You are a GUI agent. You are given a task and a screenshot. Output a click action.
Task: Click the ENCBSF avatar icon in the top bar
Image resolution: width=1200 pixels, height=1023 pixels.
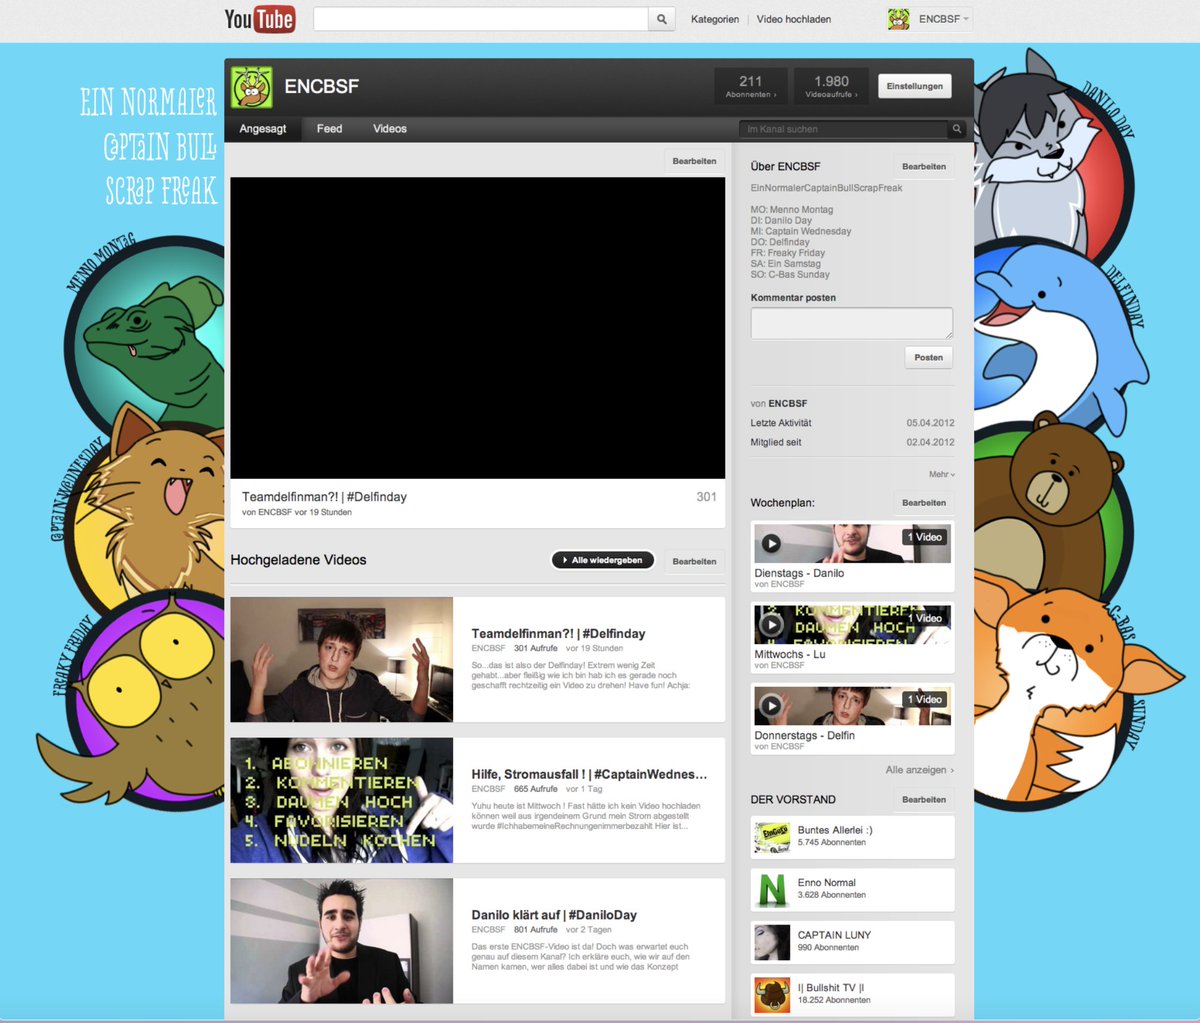point(899,19)
